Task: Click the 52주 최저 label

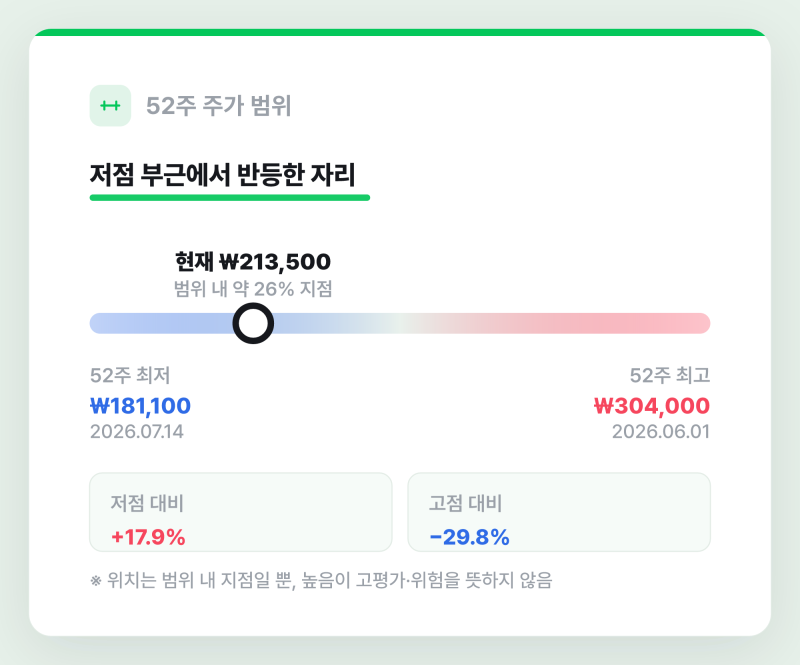Action: click(x=130, y=375)
